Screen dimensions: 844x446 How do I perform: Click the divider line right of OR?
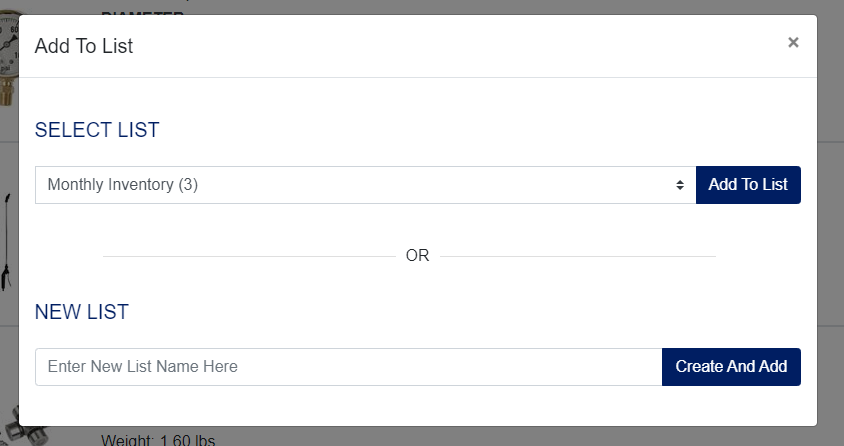pyautogui.click(x=578, y=256)
